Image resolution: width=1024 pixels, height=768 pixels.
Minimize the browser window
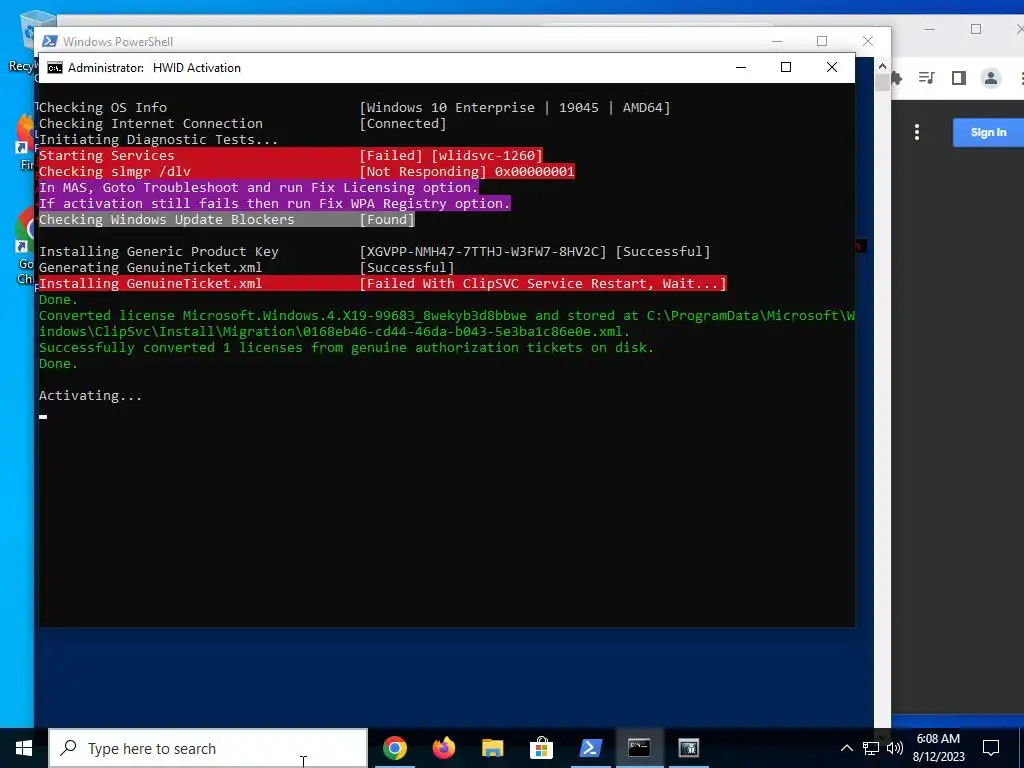point(930,29)
